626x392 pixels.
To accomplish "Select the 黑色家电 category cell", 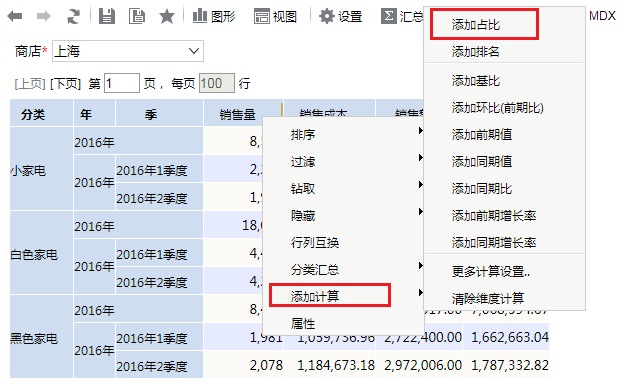I will [x=42, y=337].
